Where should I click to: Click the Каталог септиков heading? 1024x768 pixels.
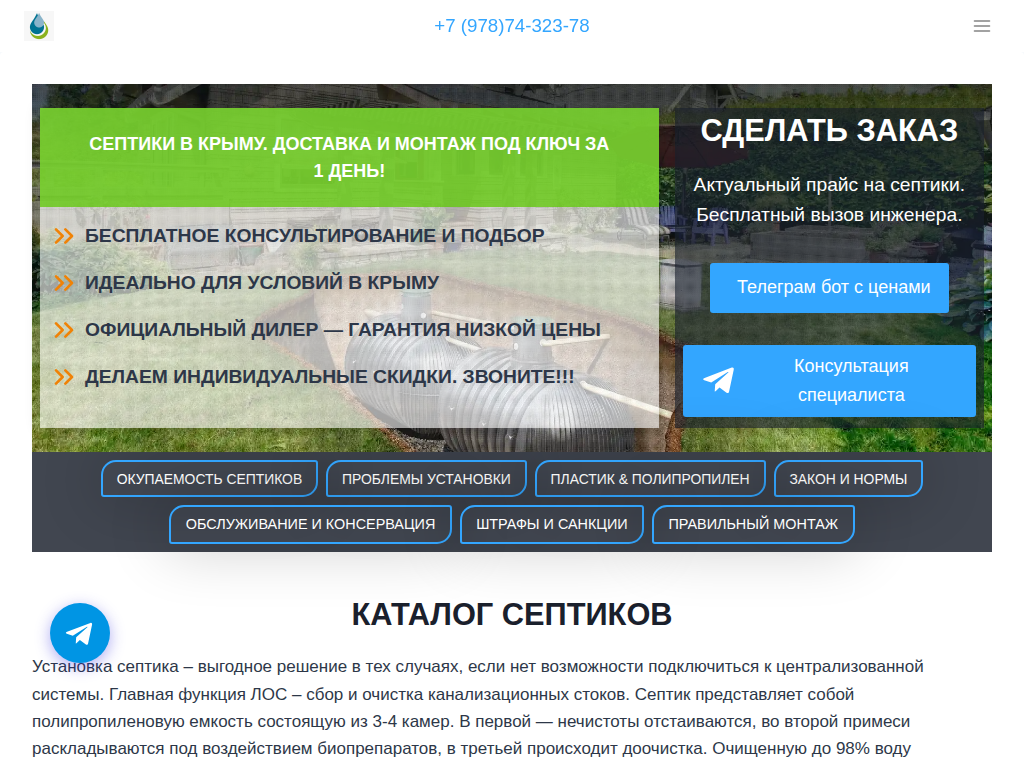tap(511, 614)
